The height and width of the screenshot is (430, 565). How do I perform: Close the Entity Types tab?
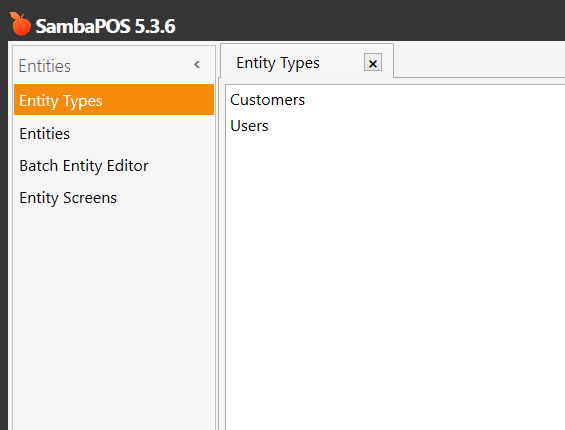click(x=373, y=63)
